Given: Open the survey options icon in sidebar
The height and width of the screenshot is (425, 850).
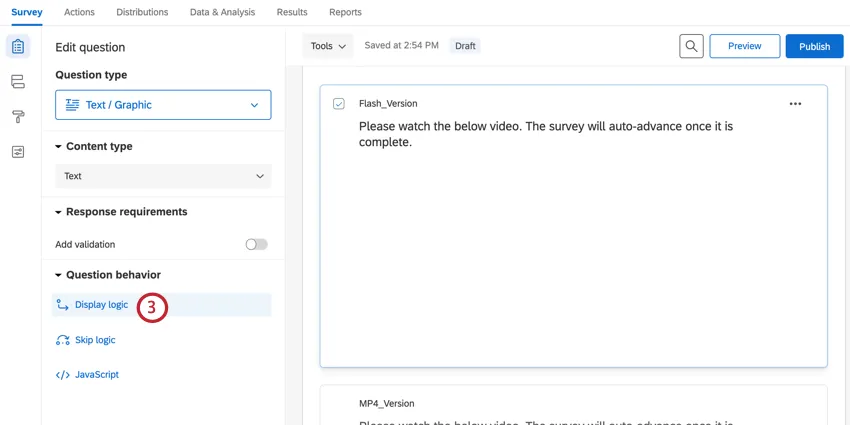Looking at the screenshot, I should coord(17,152).
